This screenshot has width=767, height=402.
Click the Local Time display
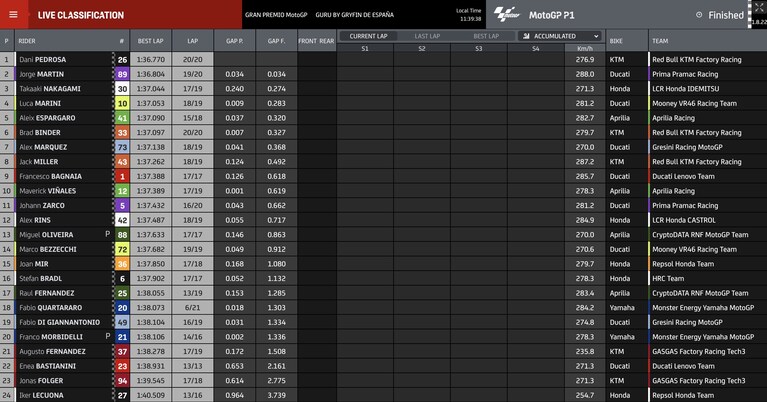(470, 15)
